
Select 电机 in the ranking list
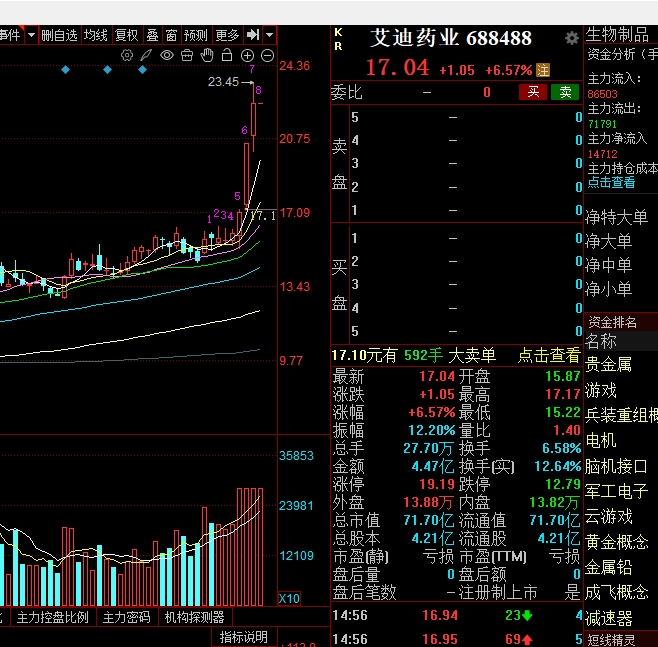tap(601, 441)
